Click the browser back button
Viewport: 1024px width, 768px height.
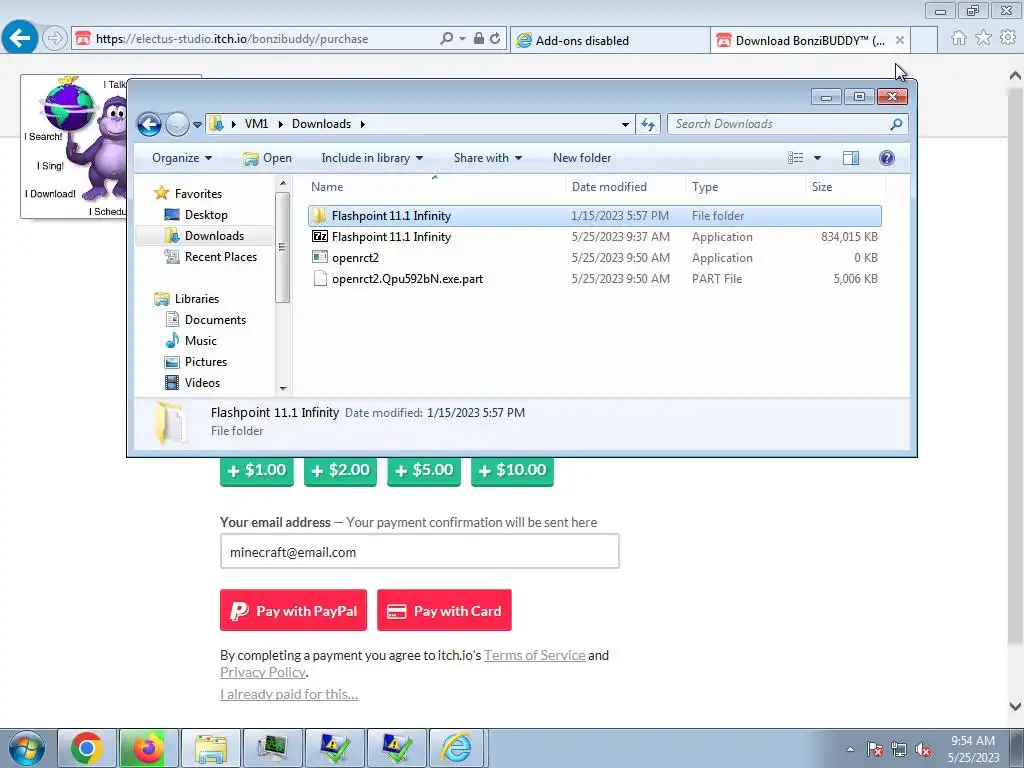20,38
